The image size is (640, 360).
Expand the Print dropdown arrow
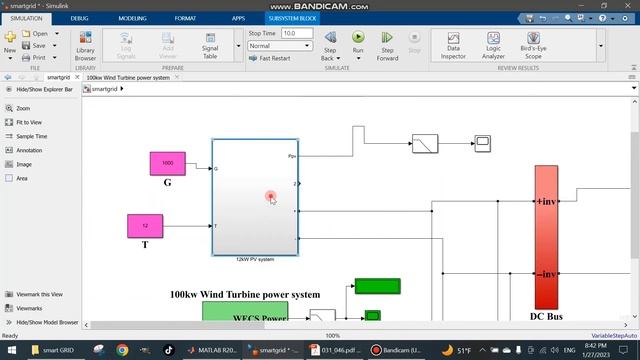pos(55,58)
